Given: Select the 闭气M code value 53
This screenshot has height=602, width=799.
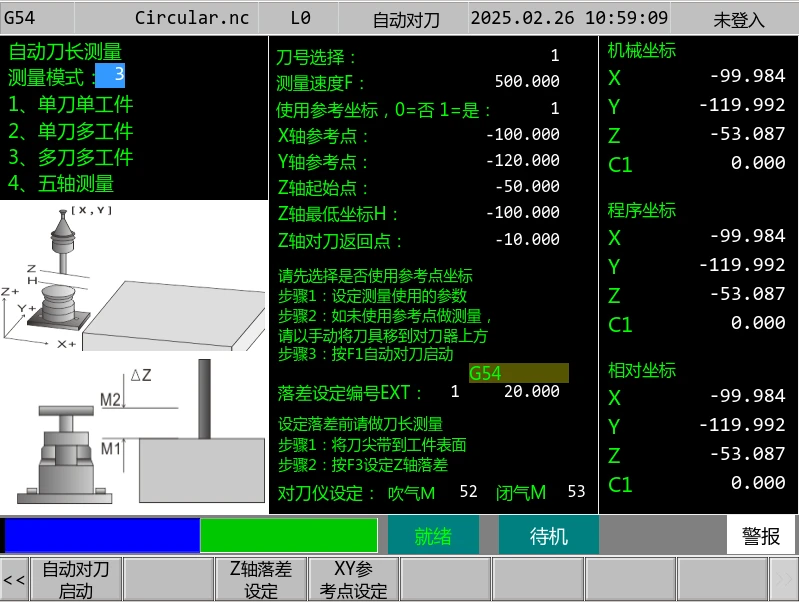Looking at the screenshot, I should coord(576,491).
